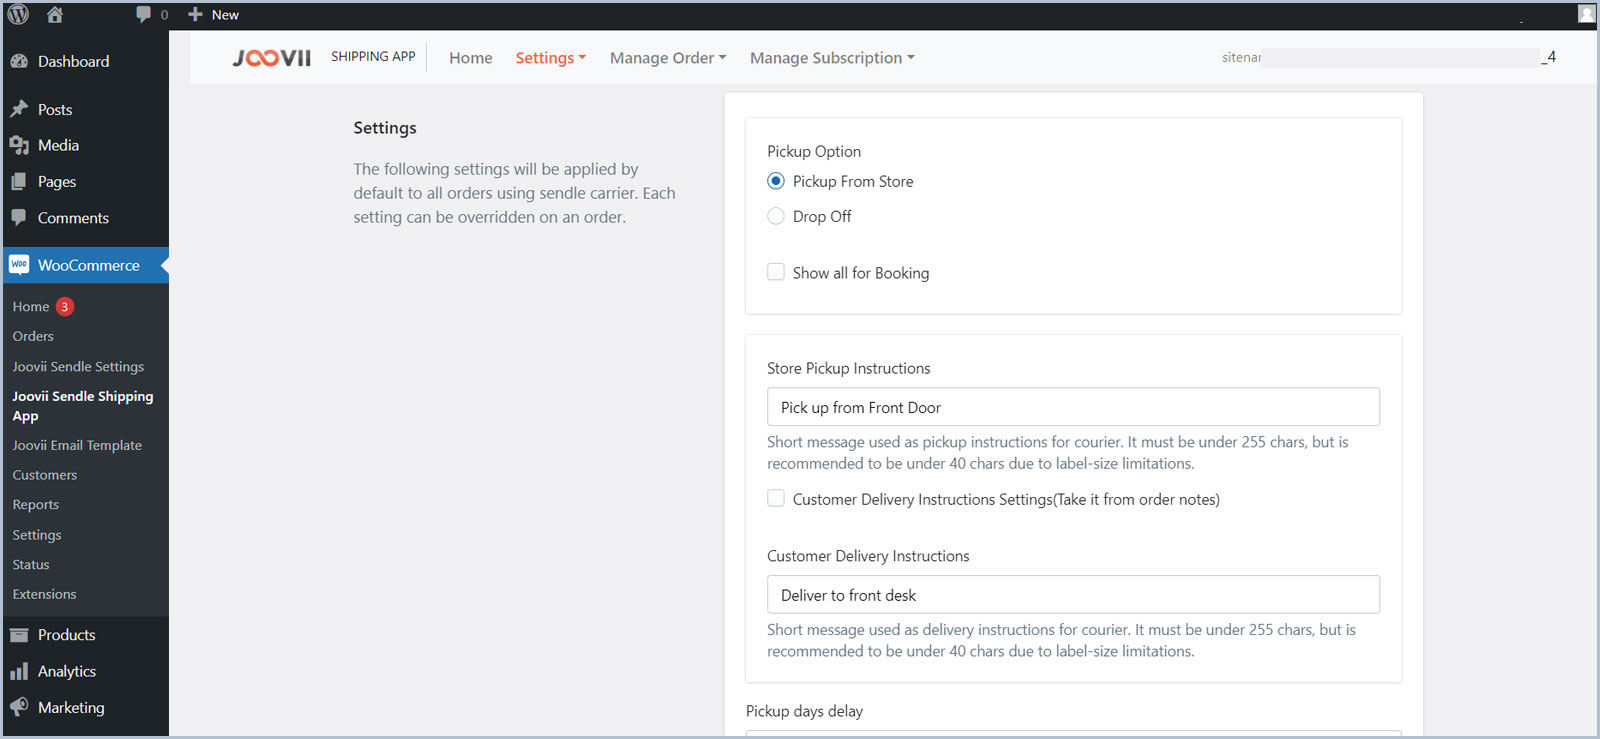Expand the Manage Subscription dropdown
This screenshot has height=739, width=1600.
pyautogui.click(x=831, y=58)
